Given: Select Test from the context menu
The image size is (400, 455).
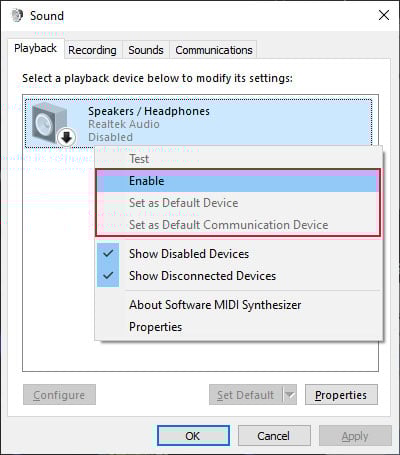Looking at the screenshot, I should pos(139,159).
